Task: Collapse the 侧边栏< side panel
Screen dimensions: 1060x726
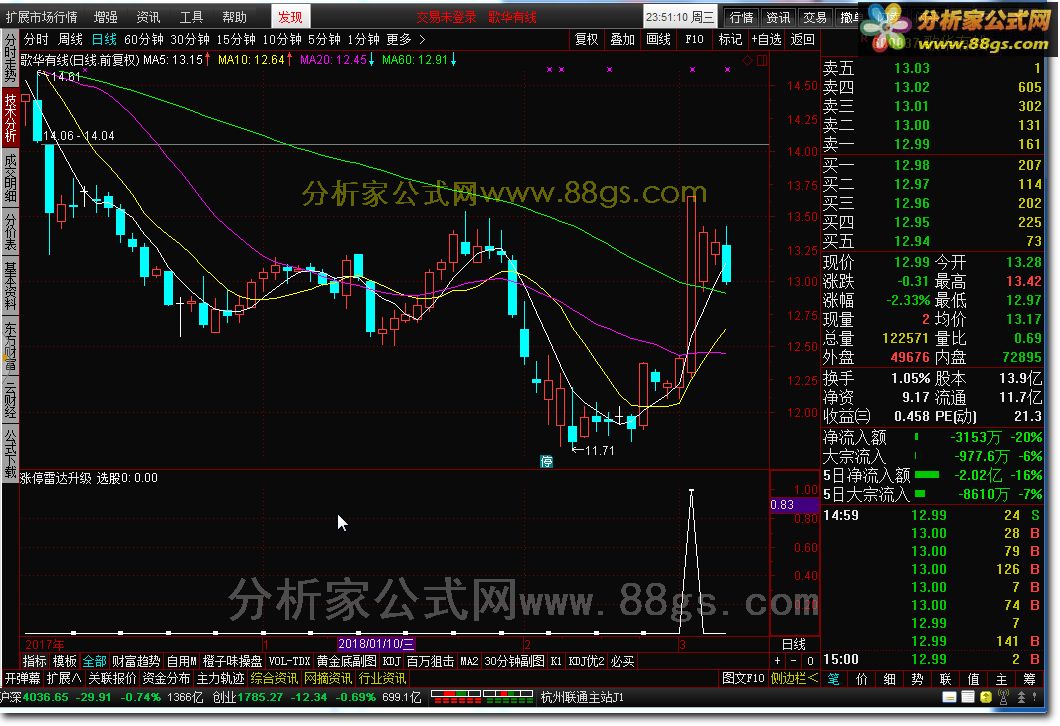Action: 794,678
